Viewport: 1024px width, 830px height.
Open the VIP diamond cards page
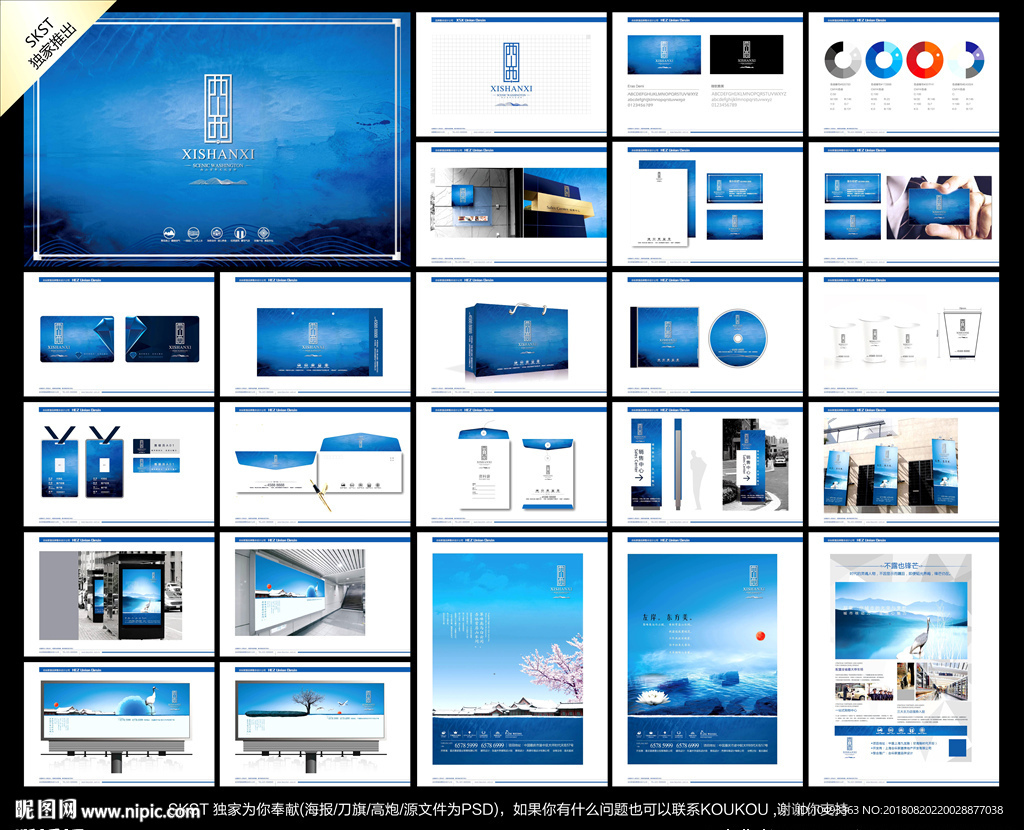pos(119,335)
